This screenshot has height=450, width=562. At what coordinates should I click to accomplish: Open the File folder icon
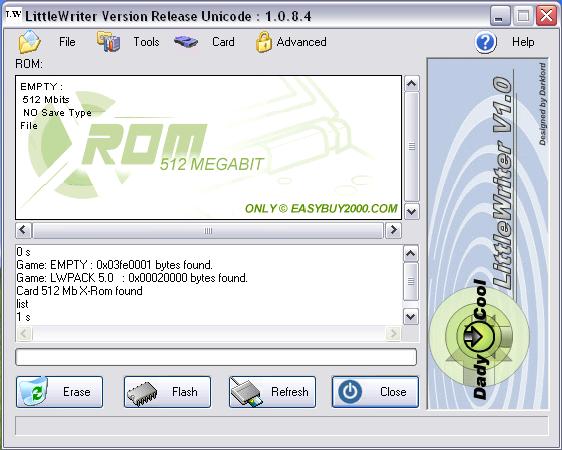(30, 42)
